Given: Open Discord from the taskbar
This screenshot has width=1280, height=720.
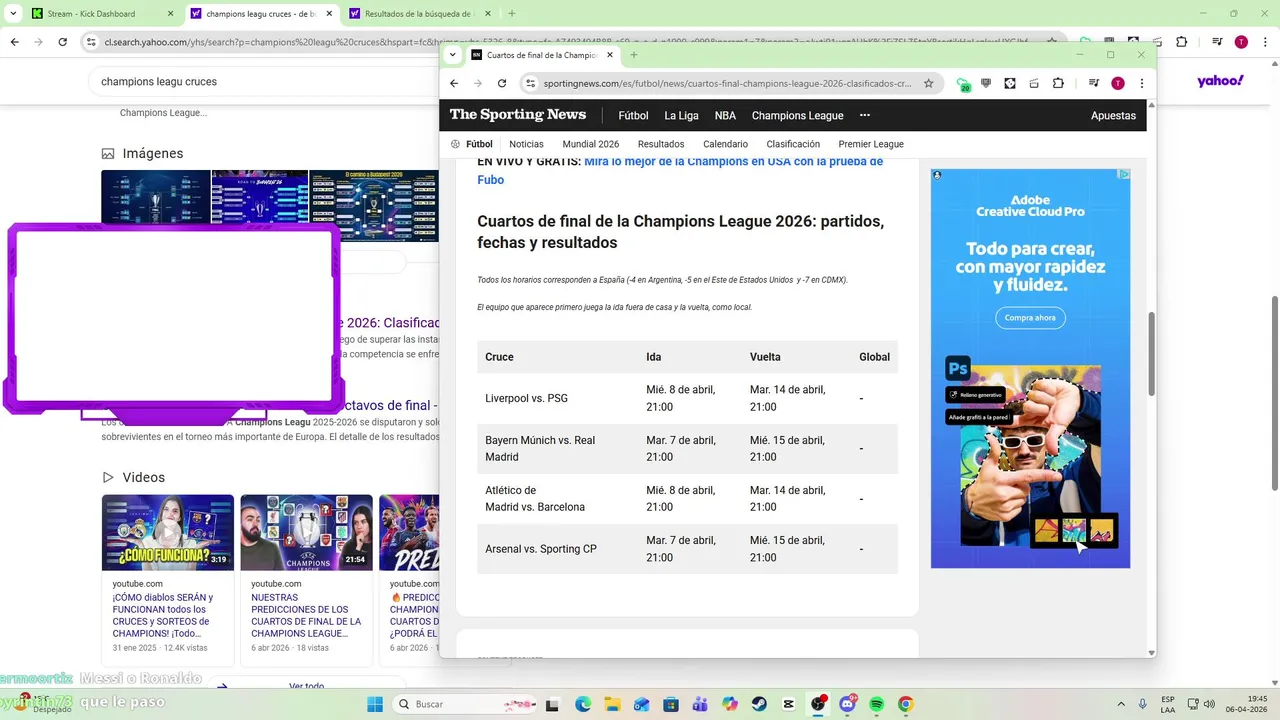Looking at the screenshot, I should (x=848, y=704).
